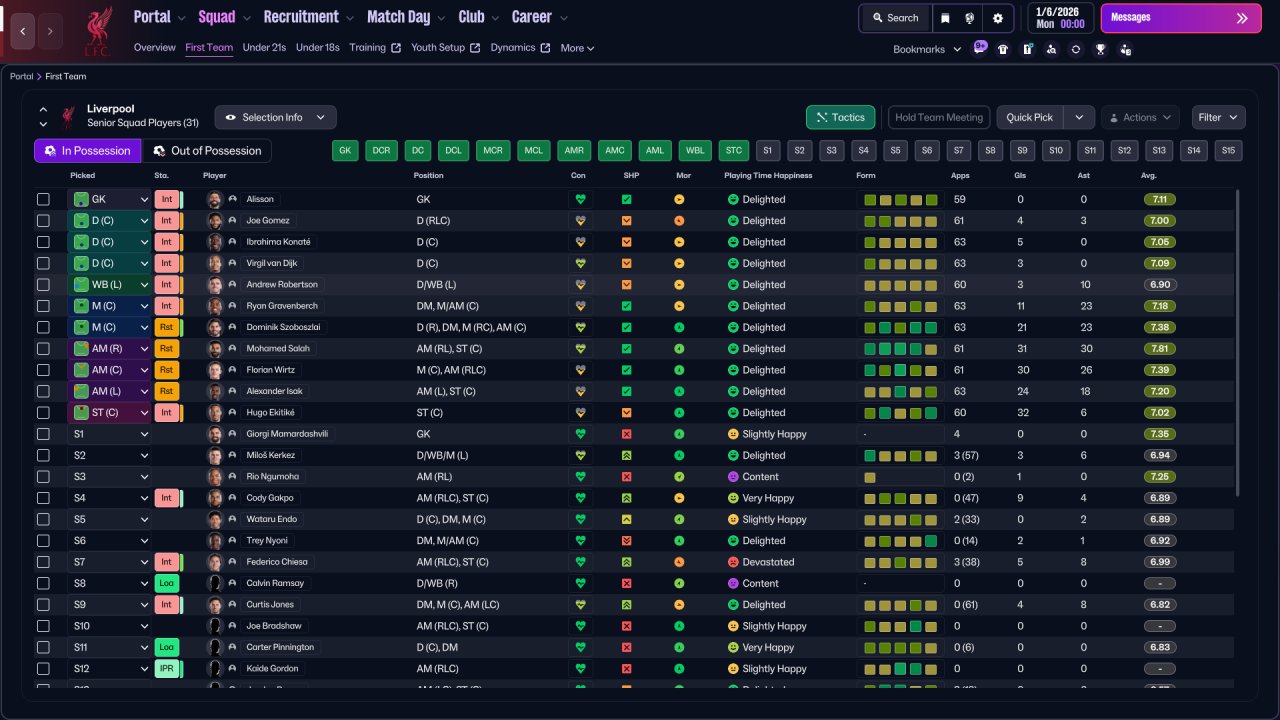
Task: Open the Recruitment menu
Action: pyautogui.click(x=308, y=17)
